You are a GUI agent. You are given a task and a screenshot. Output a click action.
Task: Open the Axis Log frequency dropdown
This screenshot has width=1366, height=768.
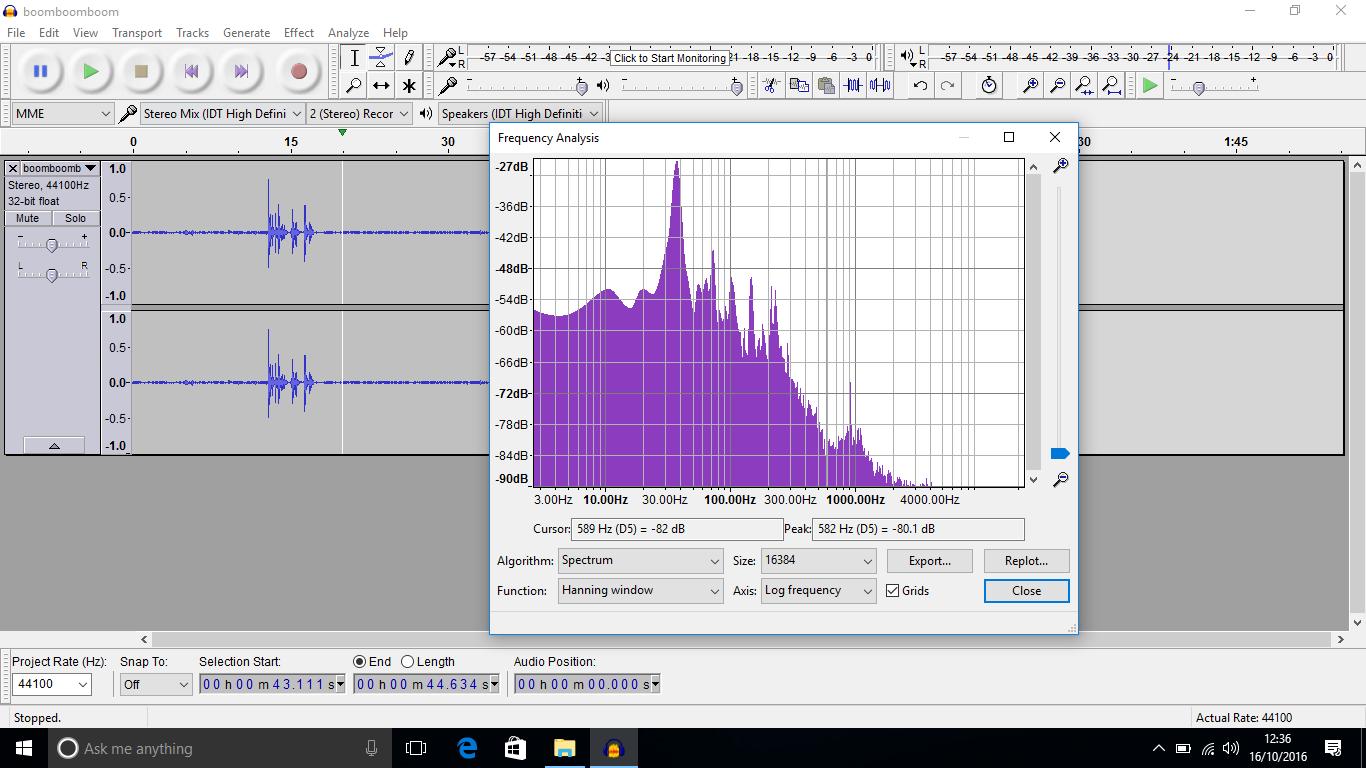(x=819, y=591)
